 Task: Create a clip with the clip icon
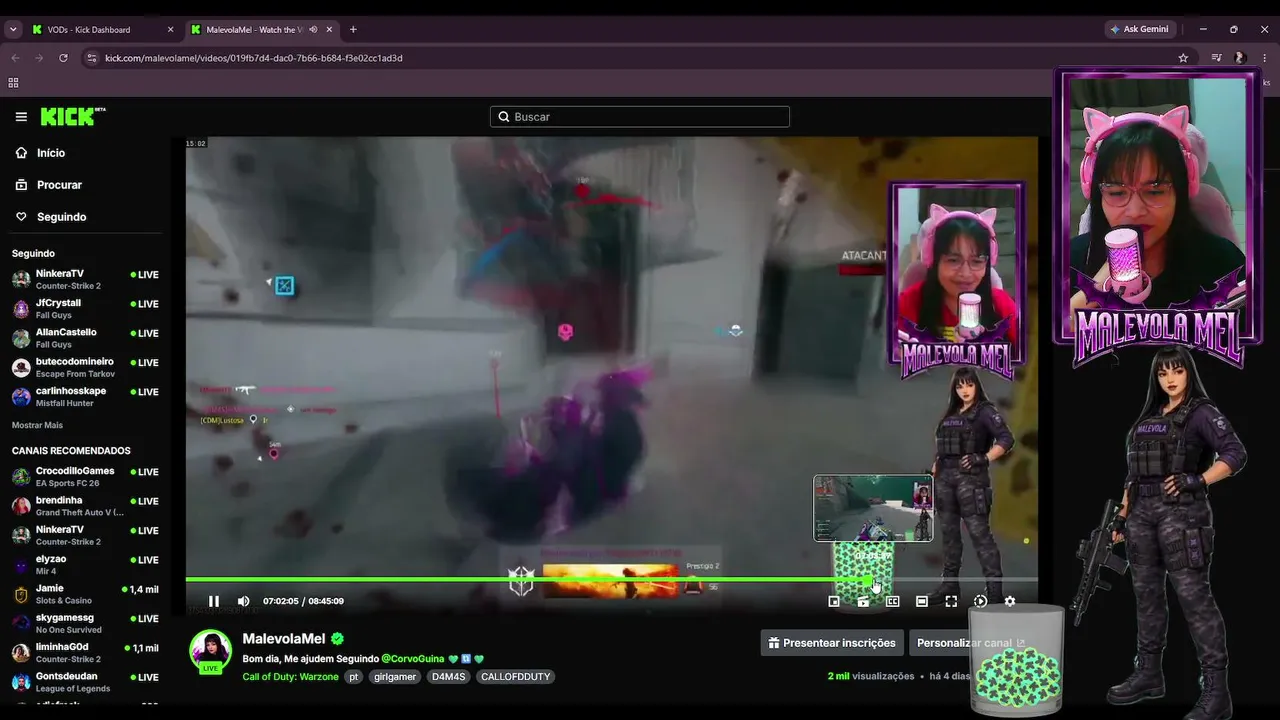pos(863,601)
